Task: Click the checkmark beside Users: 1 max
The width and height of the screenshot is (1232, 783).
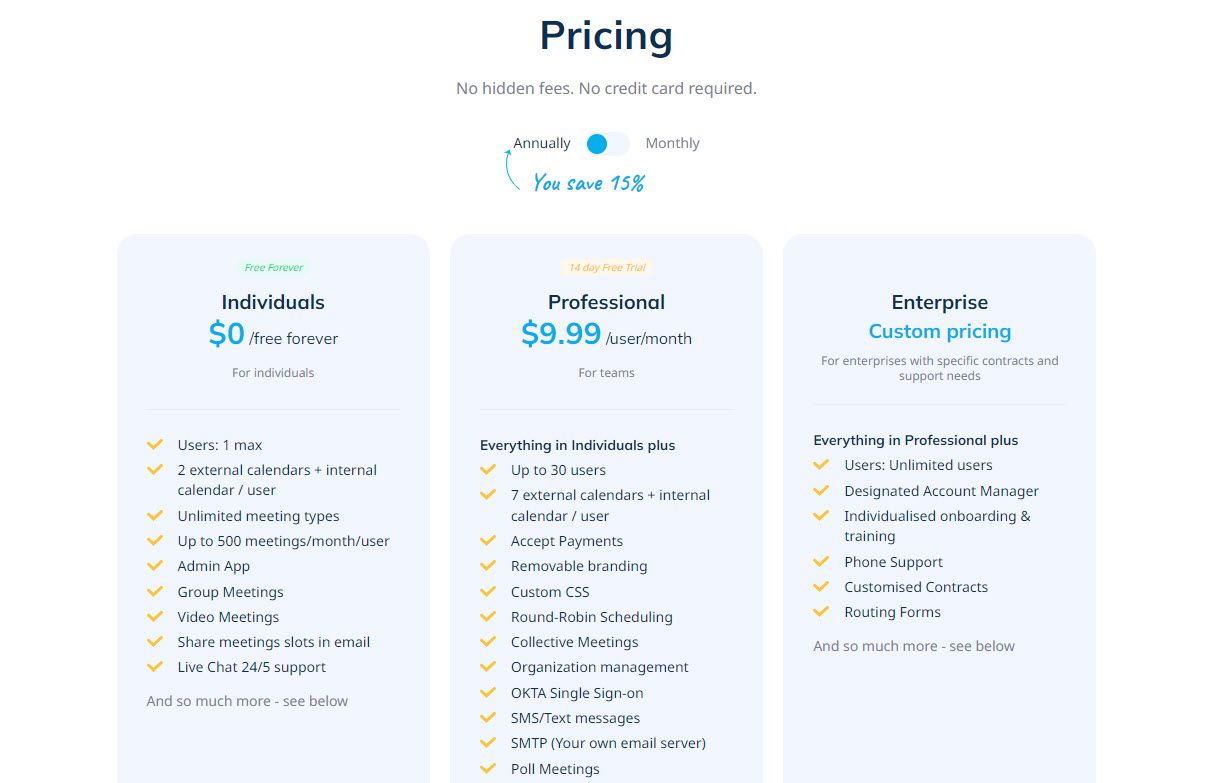Action: 155,445
